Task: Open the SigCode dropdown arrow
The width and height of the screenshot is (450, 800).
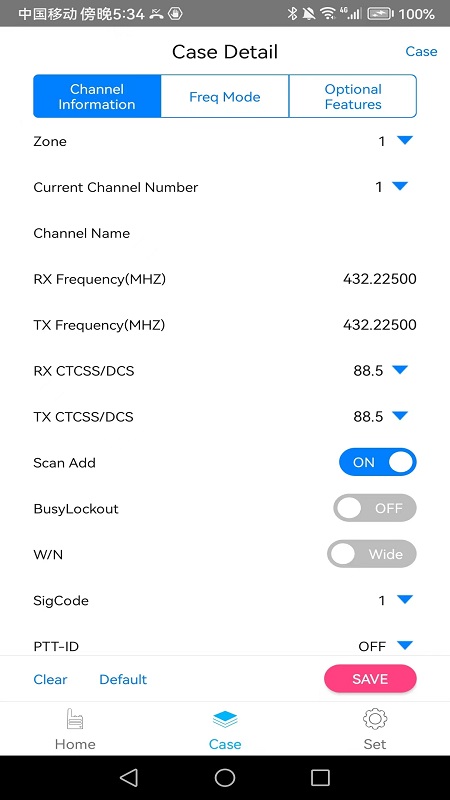Action: [405, 599]
